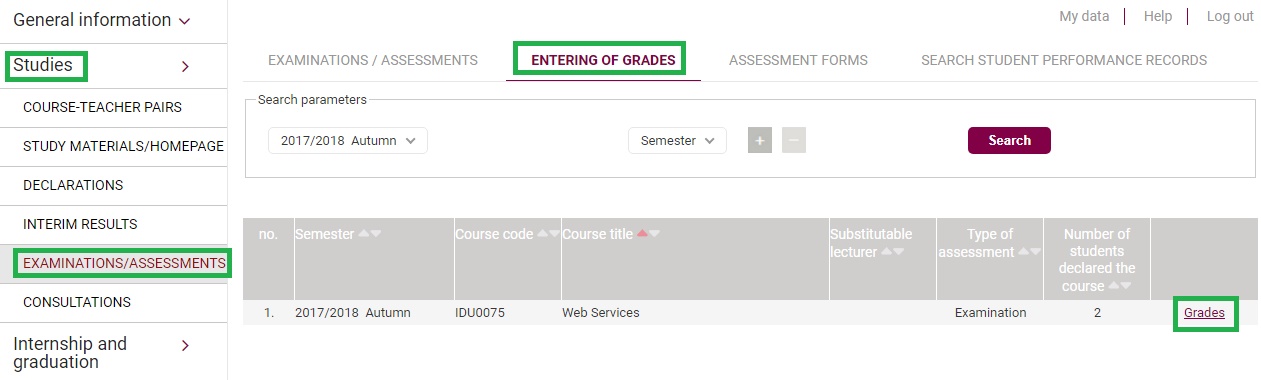Screen dimensions: 1261x380
Task: Select Interim Results in sidebar
Action: coord(80,224)
